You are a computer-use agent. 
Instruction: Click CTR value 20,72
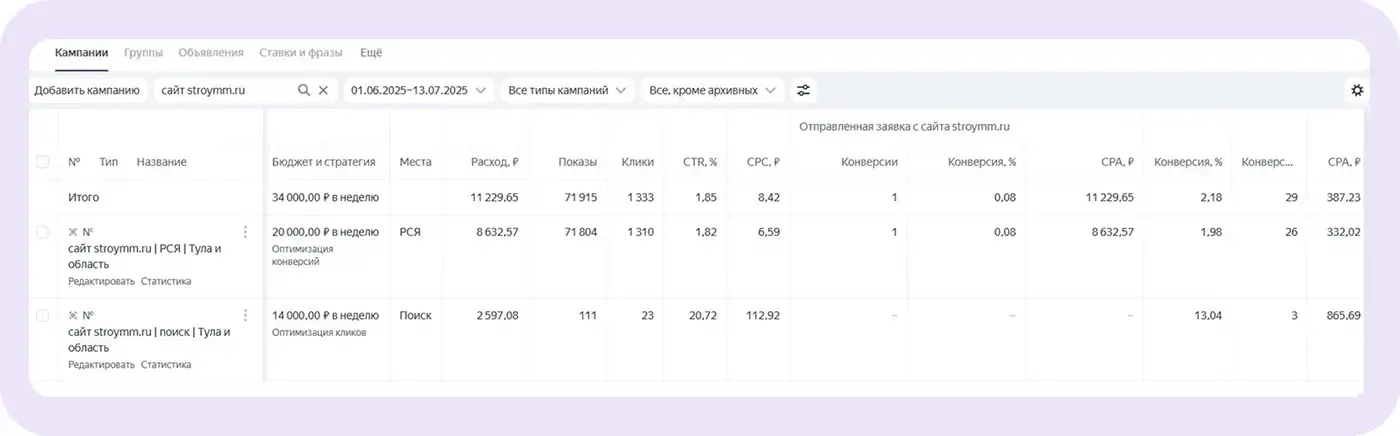[703, 315]
